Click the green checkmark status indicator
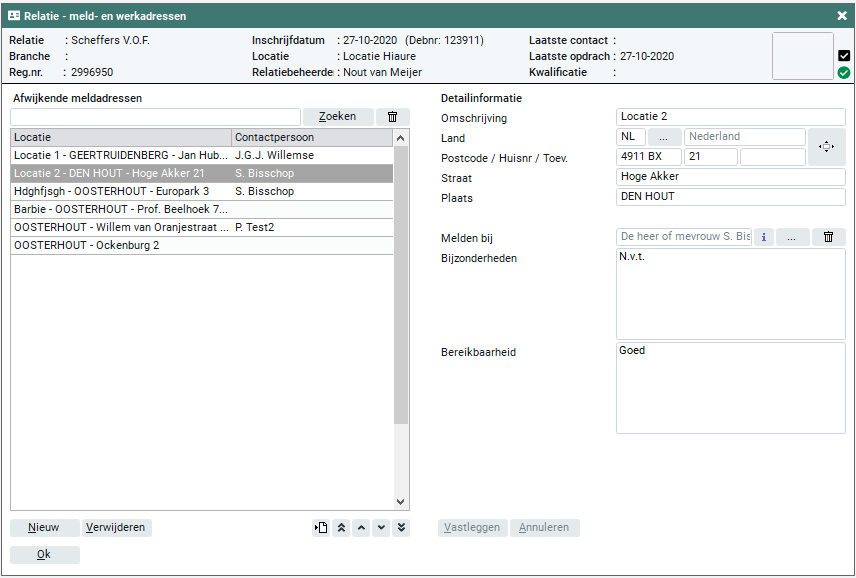Screen dimensions: 856x578 point(844,73)
